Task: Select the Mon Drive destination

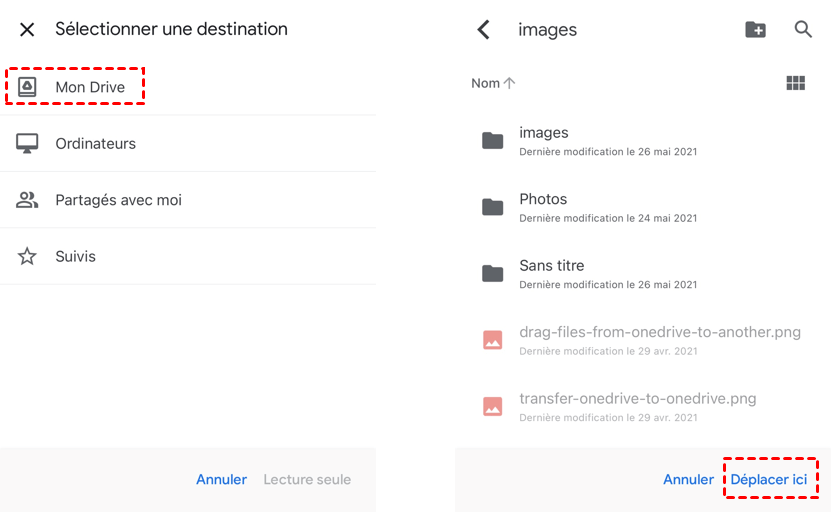Action: click(90, 87)
